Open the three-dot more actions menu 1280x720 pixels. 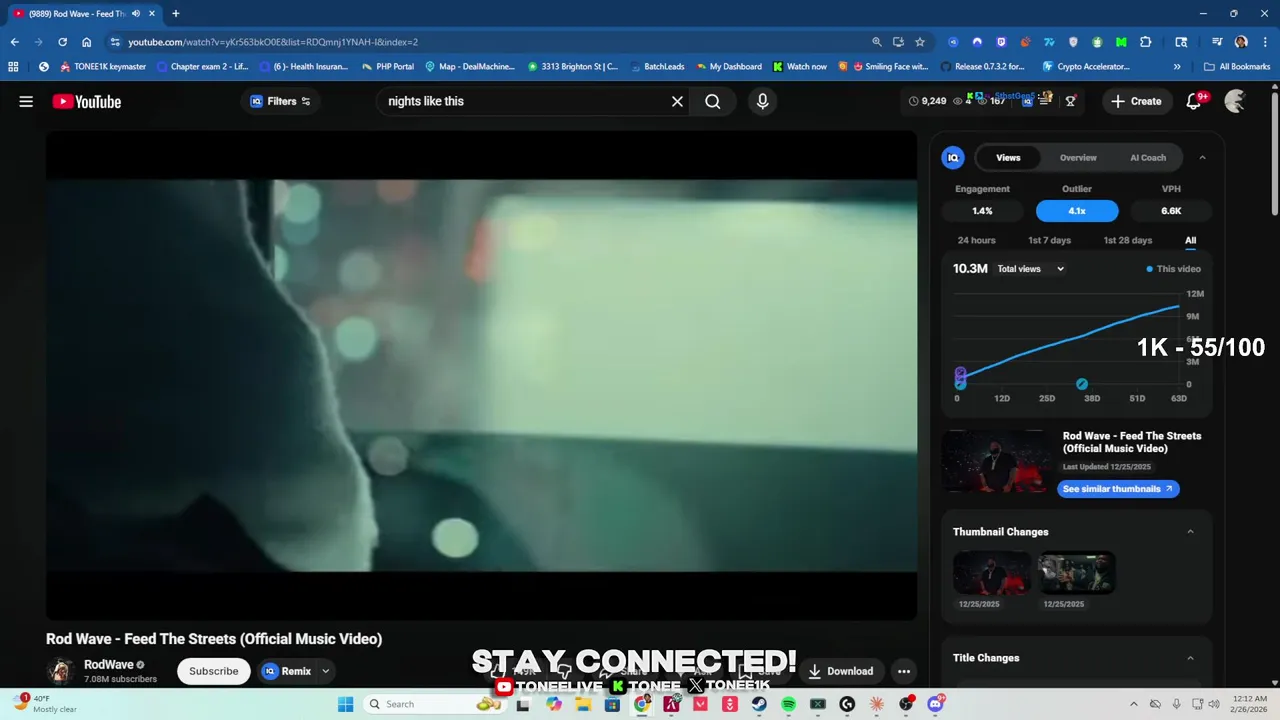point(904,671)
